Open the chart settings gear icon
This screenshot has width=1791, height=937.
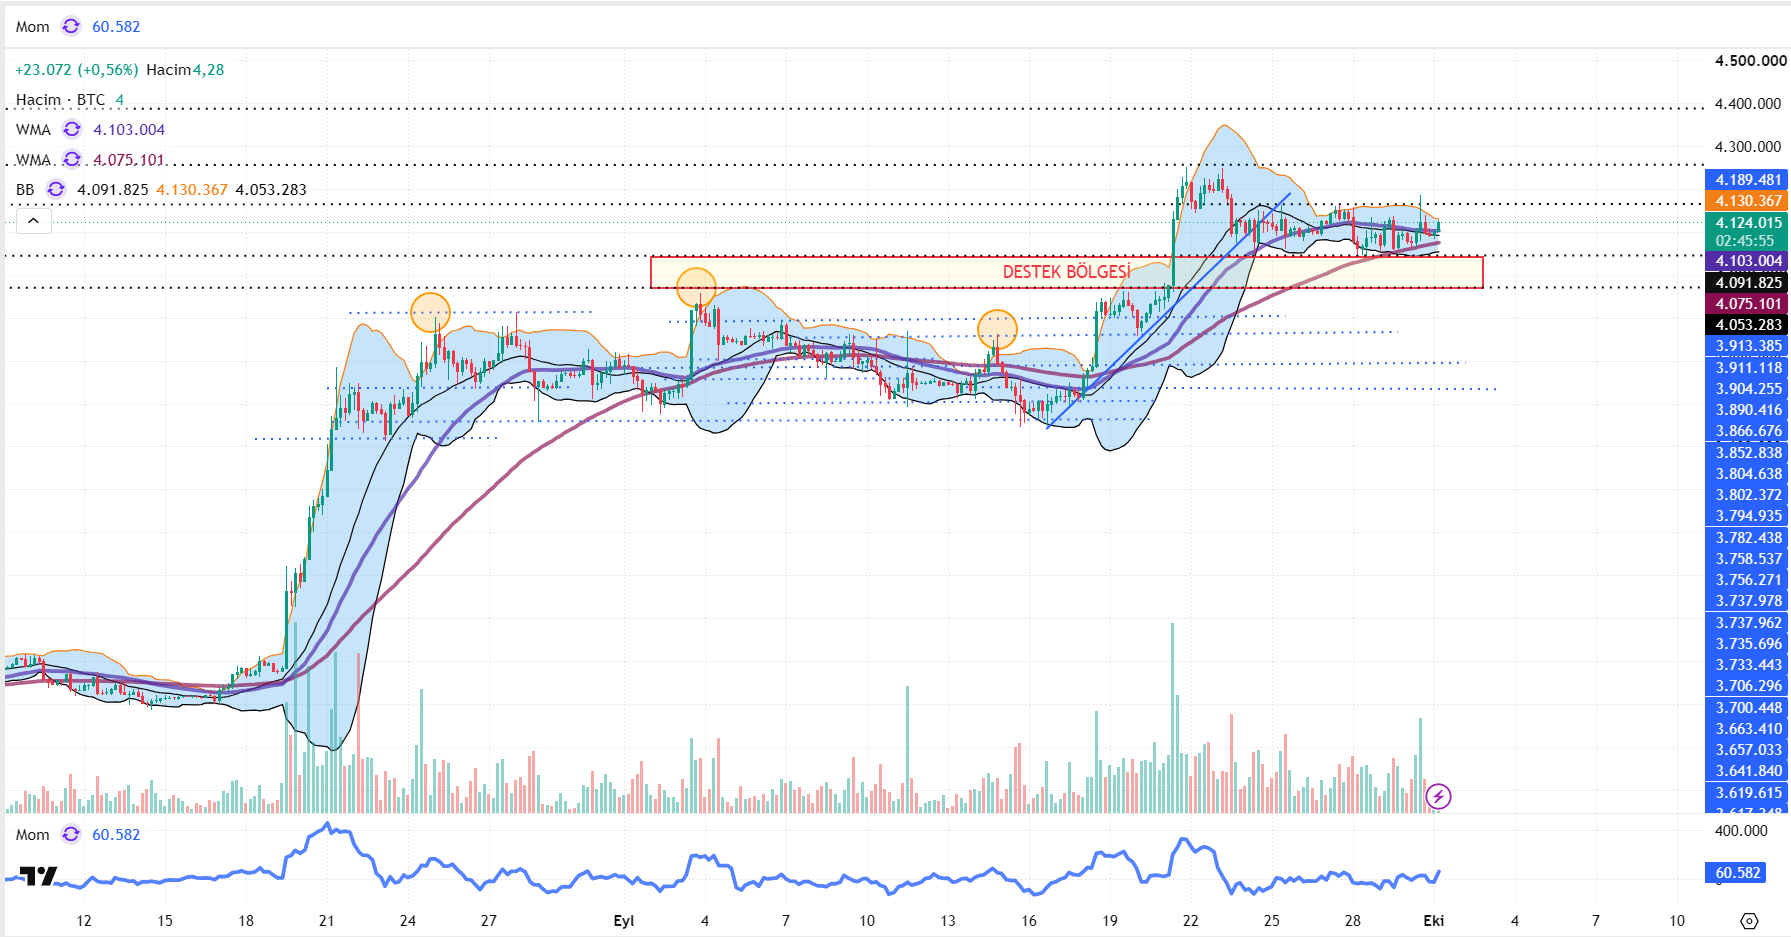pyautogui.click(x=1748, y=921)
